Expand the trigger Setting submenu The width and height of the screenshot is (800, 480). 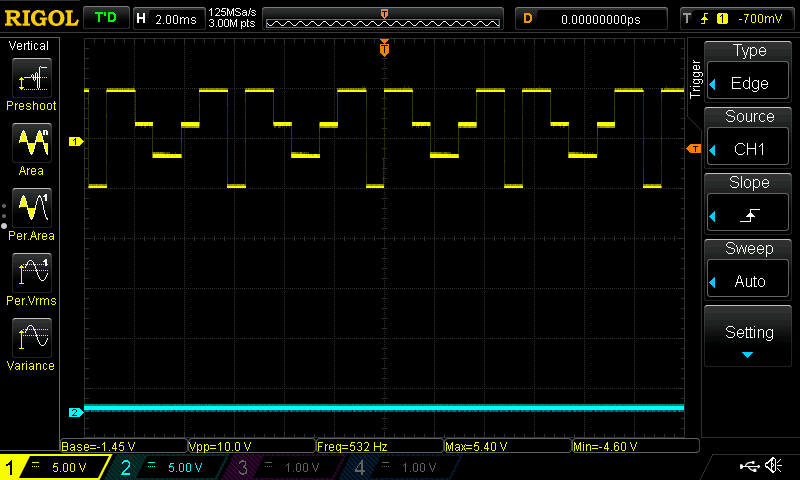tap(748, 336)
